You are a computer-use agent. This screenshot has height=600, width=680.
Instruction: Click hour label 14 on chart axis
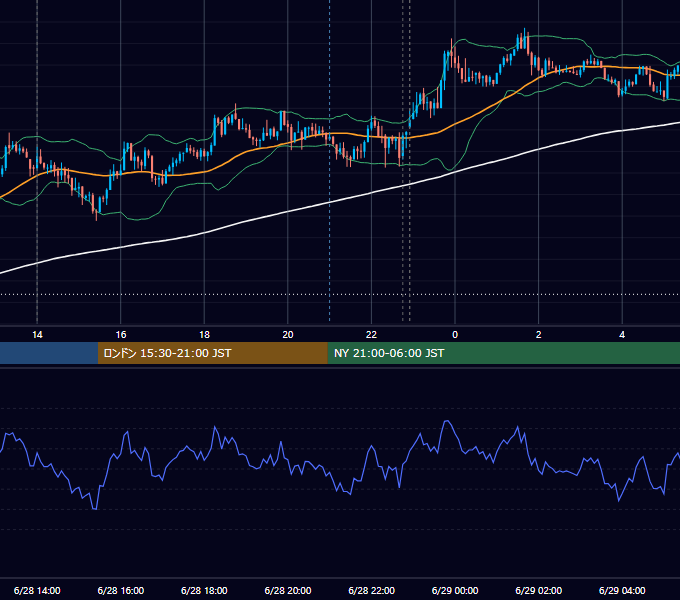pos(37,335)
